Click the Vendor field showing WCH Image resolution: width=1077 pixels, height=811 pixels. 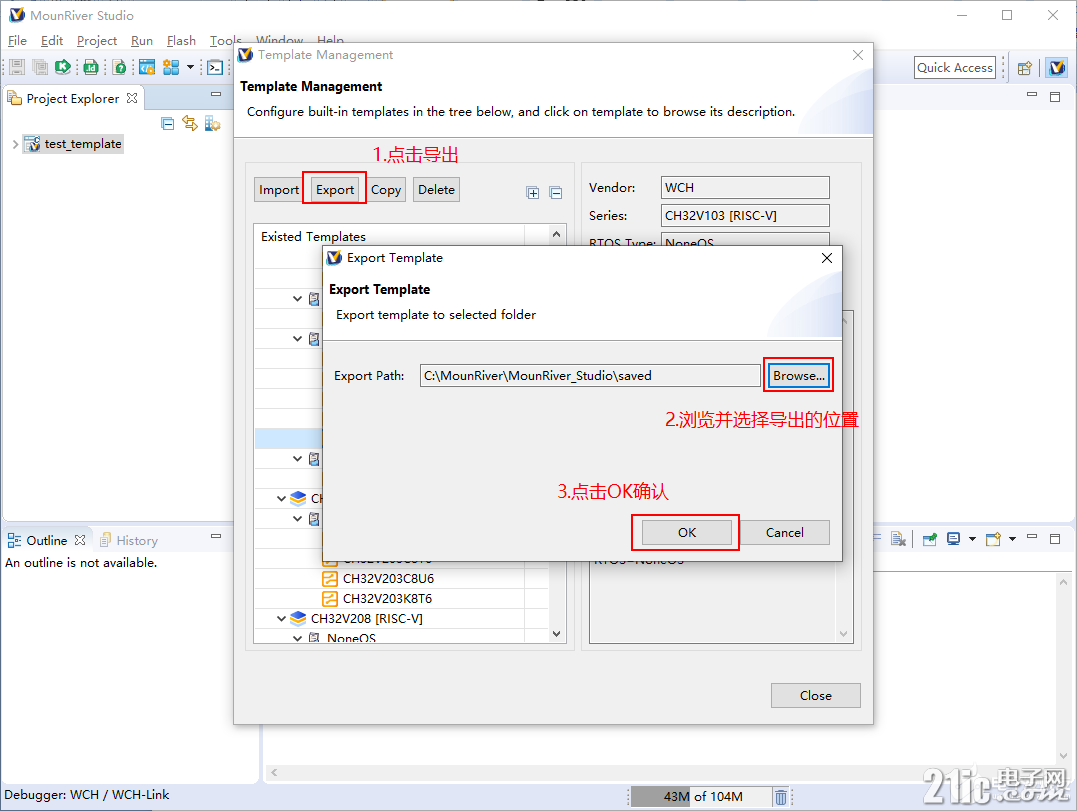pos(745,187)
